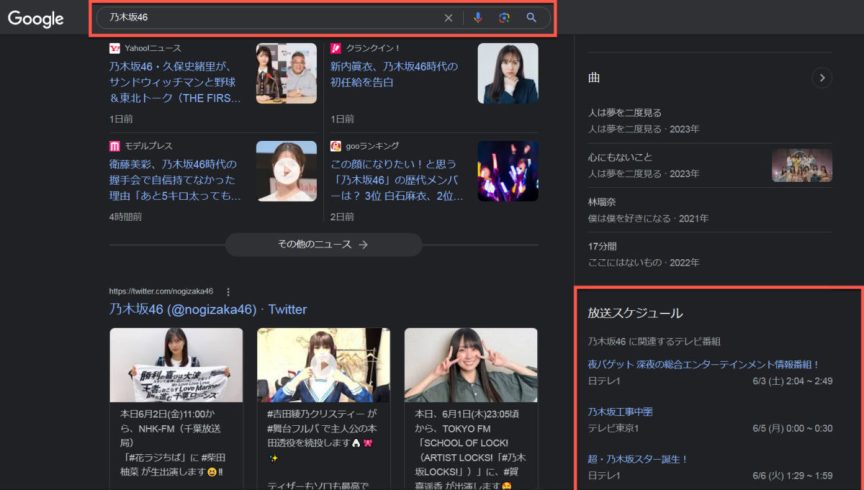Open the glow stick concert thumbnail
This screenshot has width=864, height=490.
(508, 171)
